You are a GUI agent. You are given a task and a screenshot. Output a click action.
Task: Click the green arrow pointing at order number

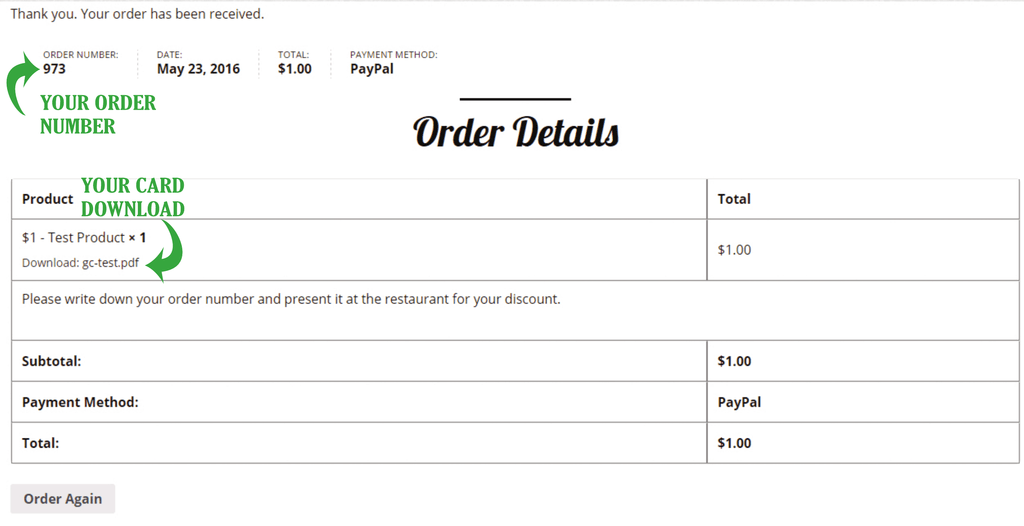coord(22,86)
